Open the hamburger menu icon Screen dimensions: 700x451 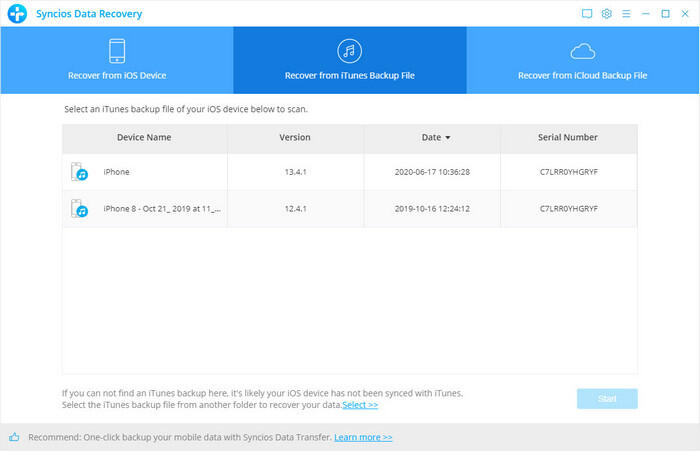coord(626,14)
